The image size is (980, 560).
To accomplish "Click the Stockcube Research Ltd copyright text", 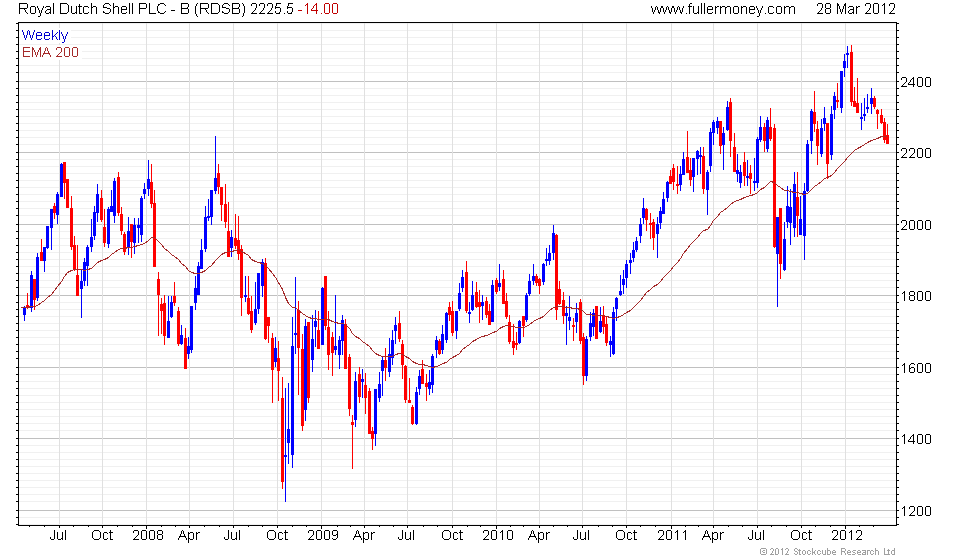I will (x=828, y=552).
